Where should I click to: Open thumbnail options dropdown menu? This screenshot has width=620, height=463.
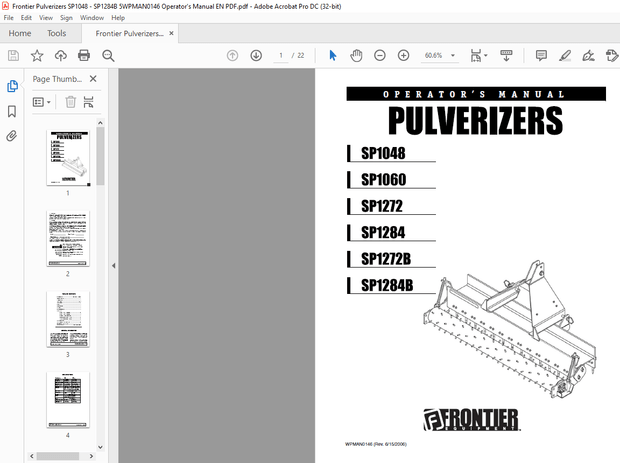(x=42, y=102)
